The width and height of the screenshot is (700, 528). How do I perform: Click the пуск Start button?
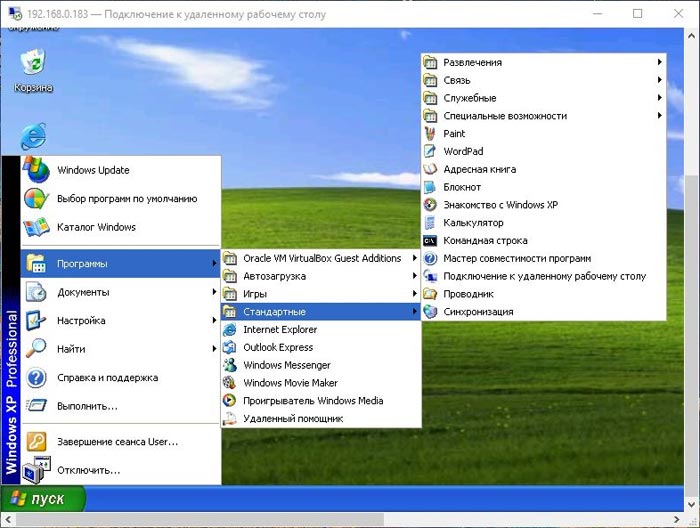pyautogui.click(x=43, y=499)
